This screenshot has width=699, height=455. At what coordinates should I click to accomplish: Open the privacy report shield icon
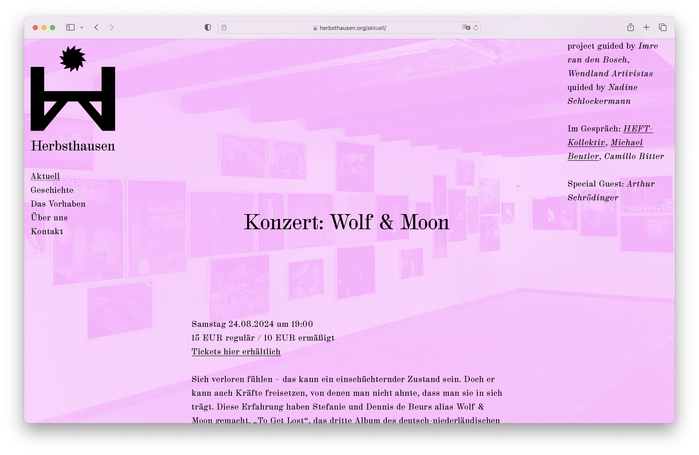208,28
